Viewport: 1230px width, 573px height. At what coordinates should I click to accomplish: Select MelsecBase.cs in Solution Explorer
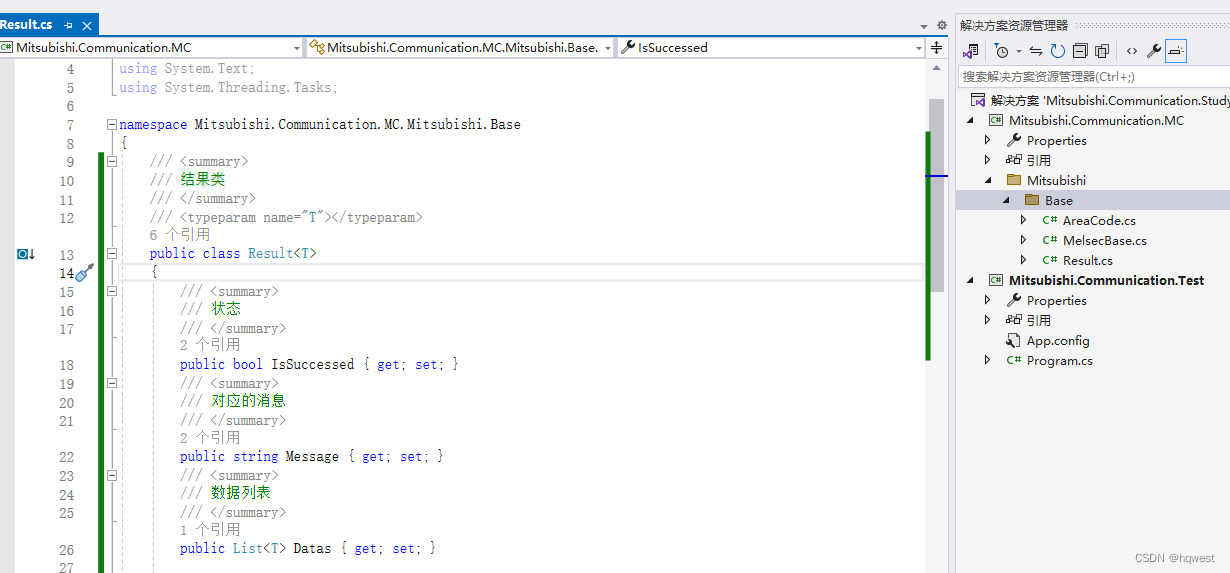(x=1104, y=240)
